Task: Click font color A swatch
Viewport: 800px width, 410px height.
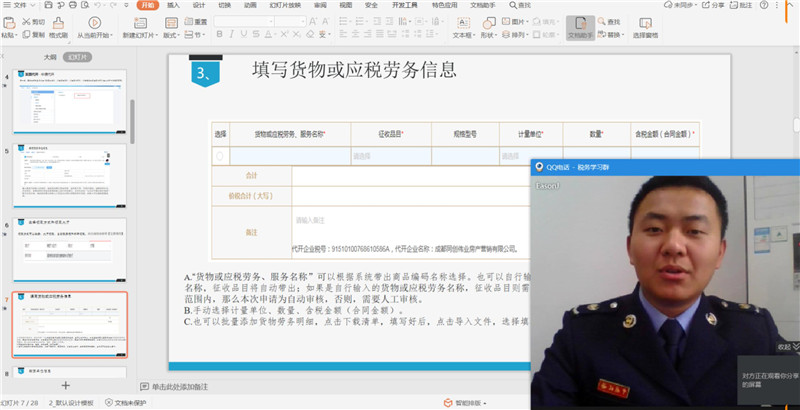Action: tap(268, 34)
